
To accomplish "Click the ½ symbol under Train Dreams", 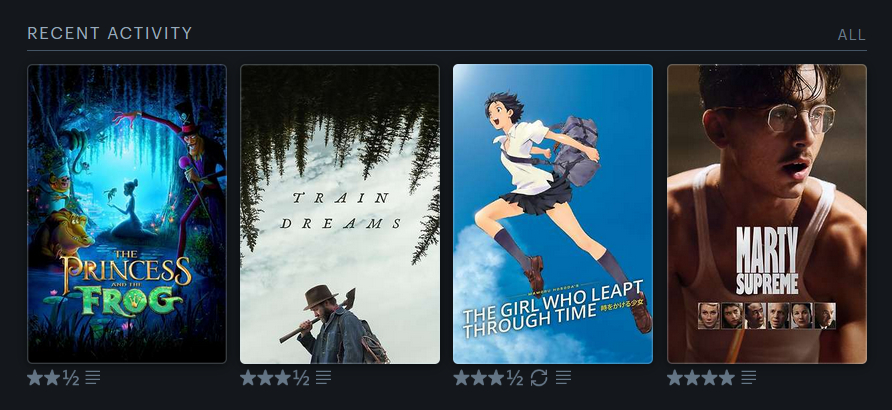I will (x=301, y=378).
